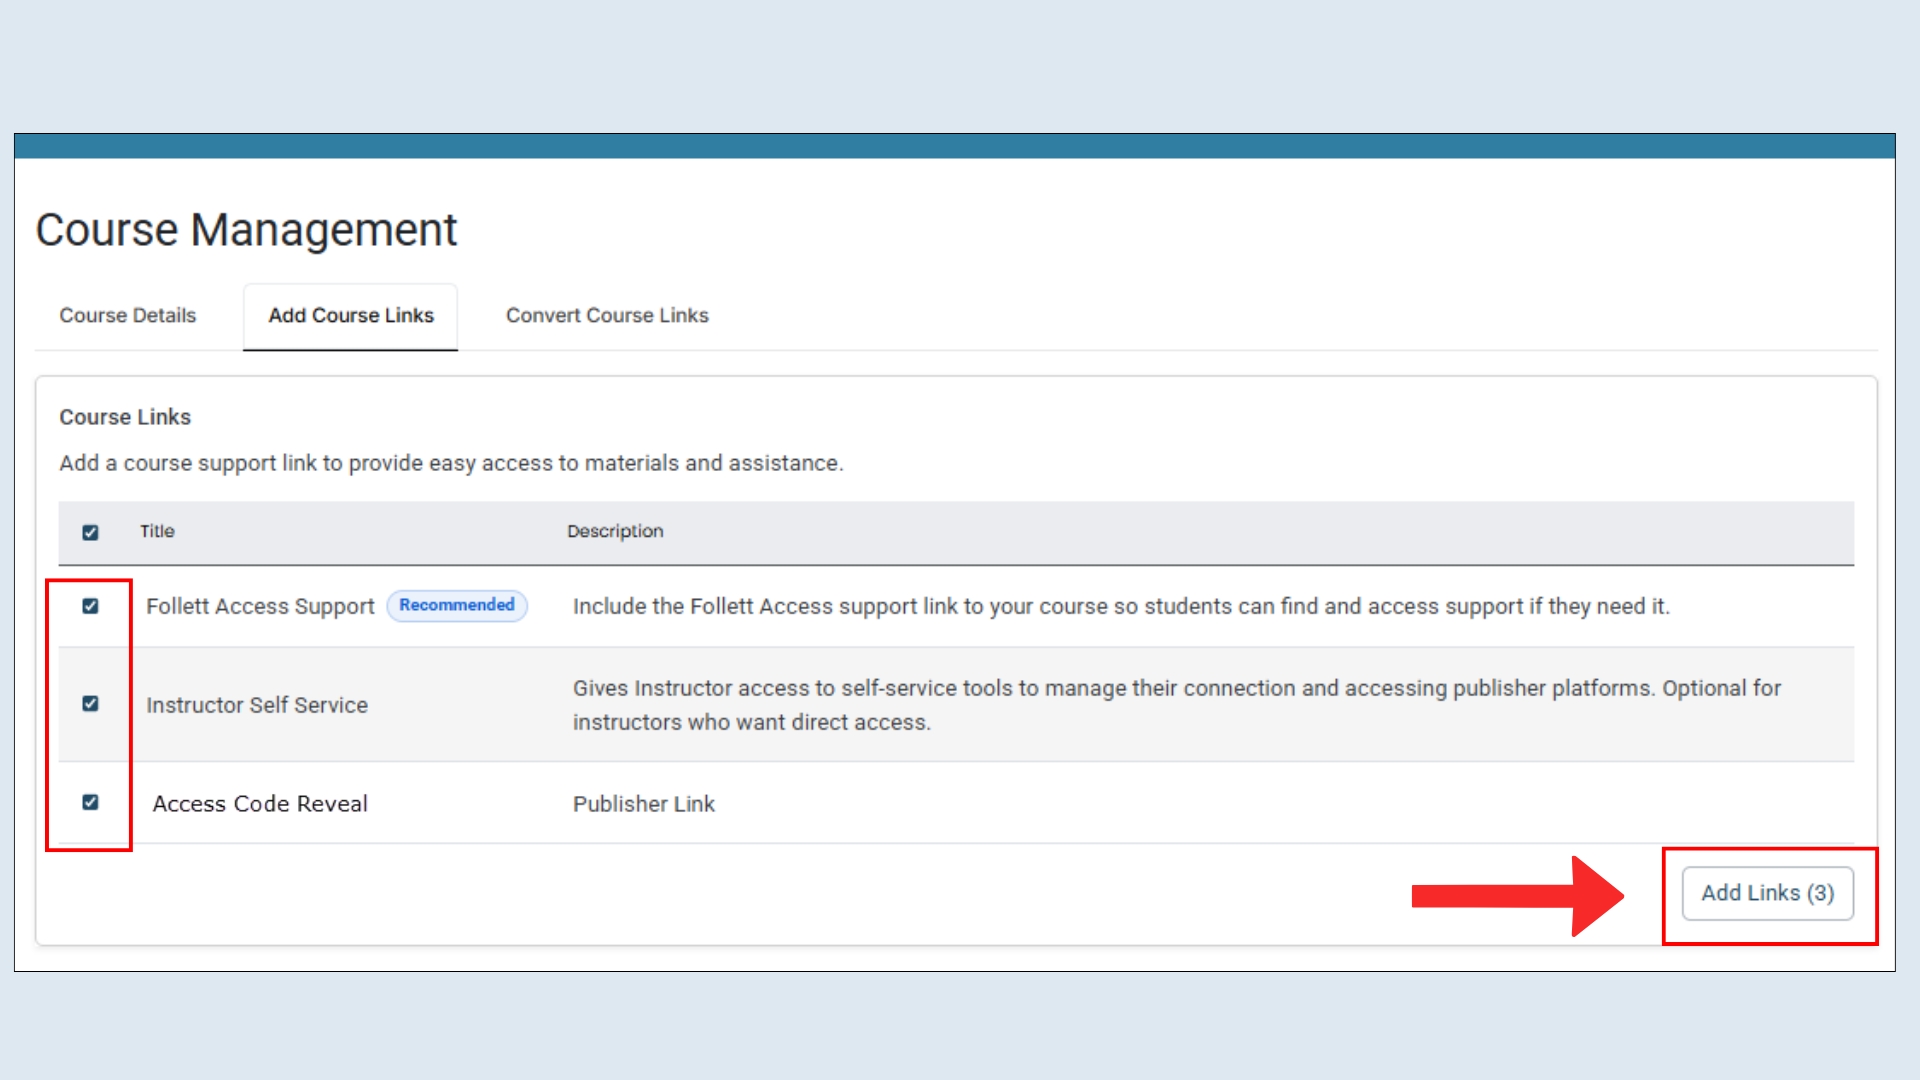The width and height of the screenshot is (1920, 1080).
Task: Select the Instructor Self Service row
Action: [x=257, y=704]
